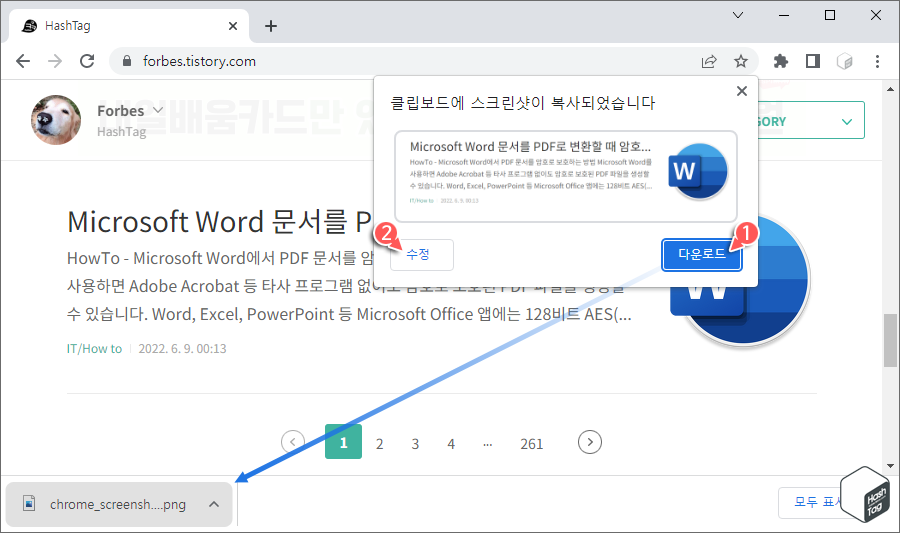
Task: Open the cube-shaped extension icon in toolbar
Action: click(x=844, y=61)
